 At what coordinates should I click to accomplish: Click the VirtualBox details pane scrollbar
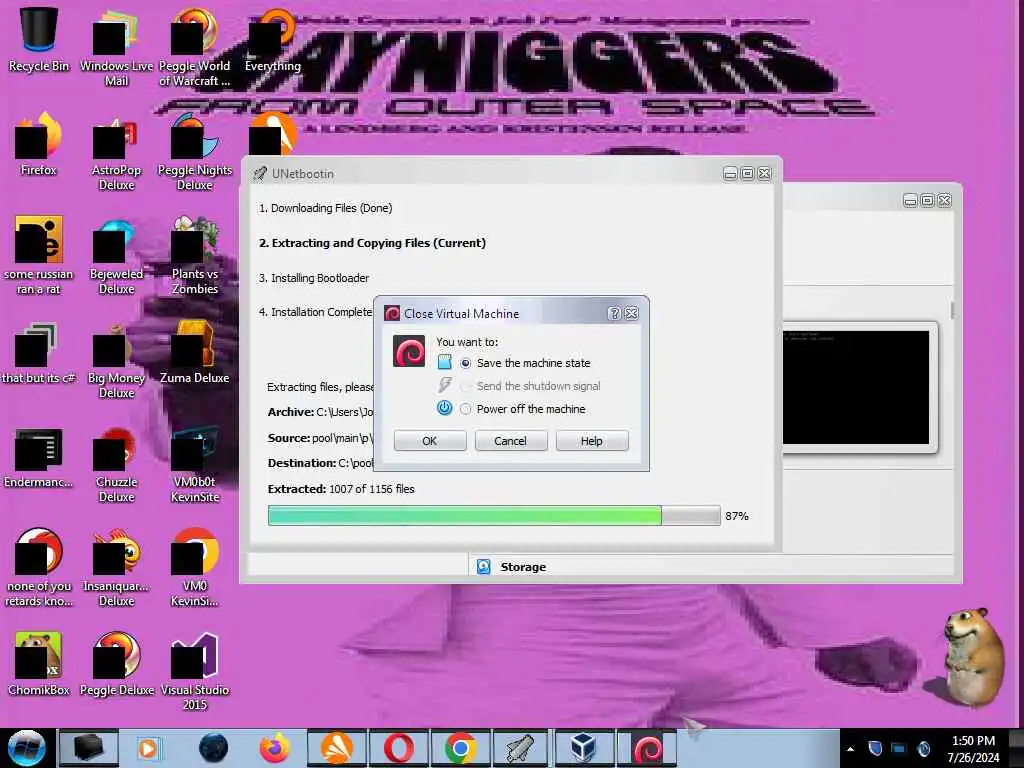pos(952,310)
